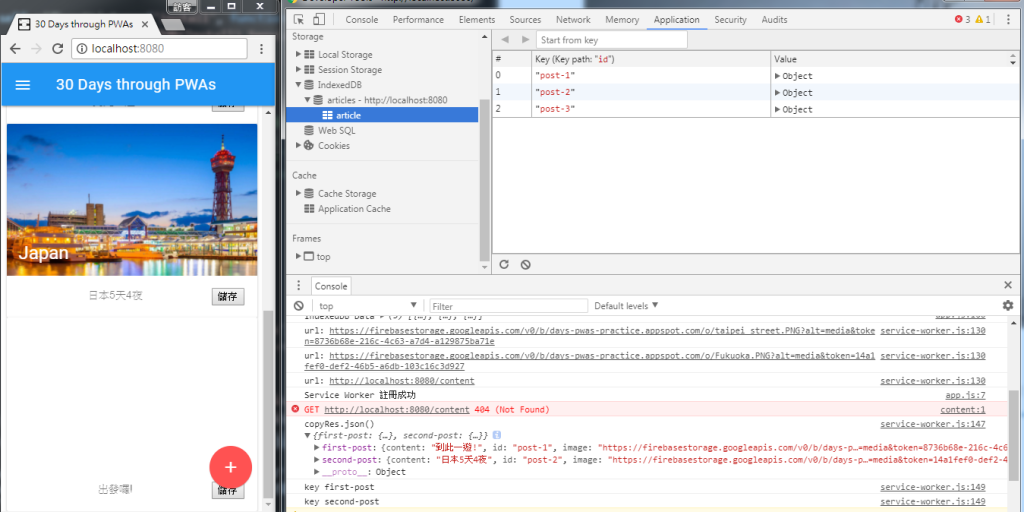
Task: Click the Japan Fukuoka tower card image
Action: [132, 200]
